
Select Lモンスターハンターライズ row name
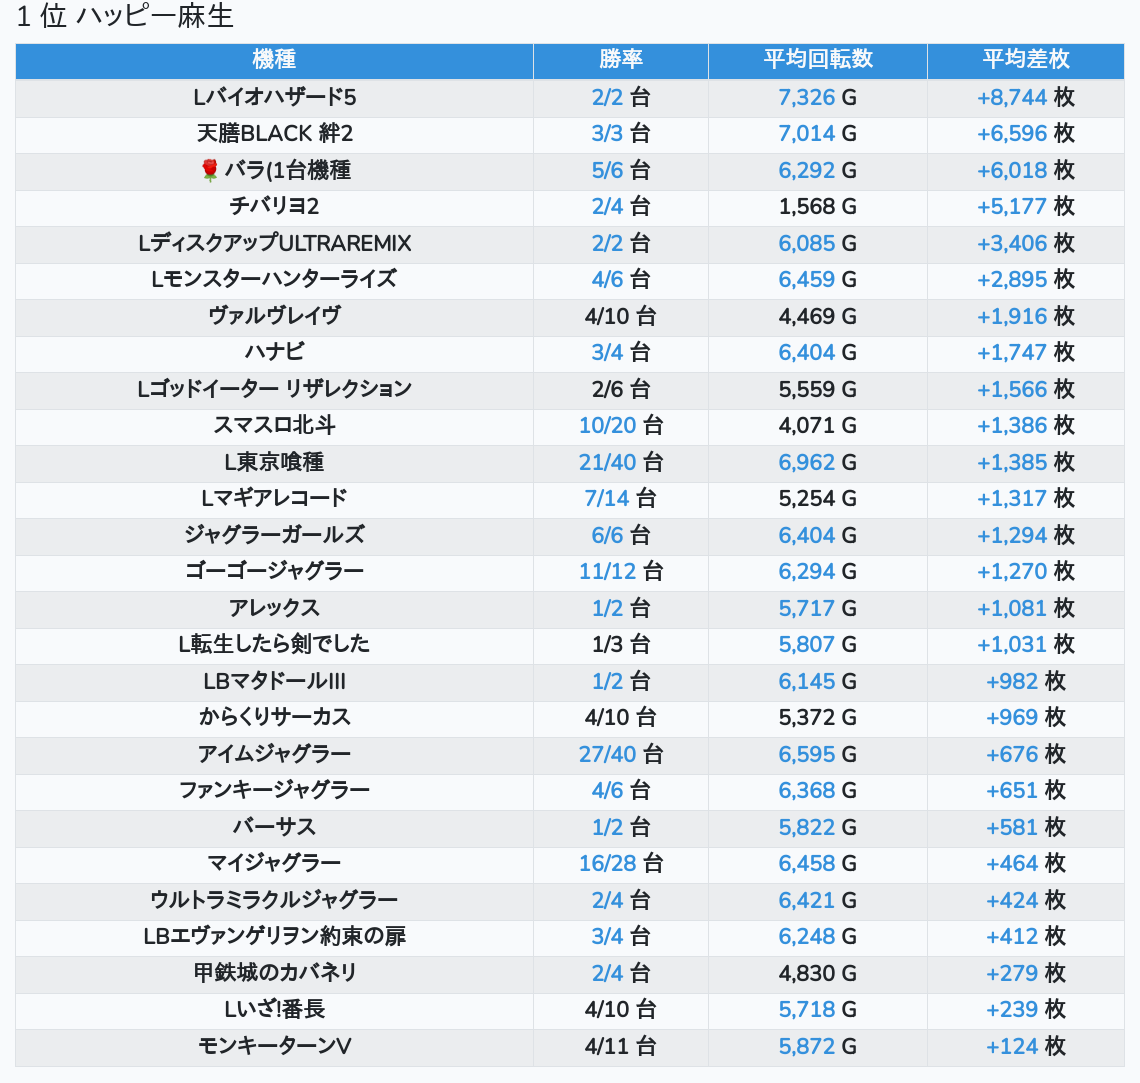(x=274, y=279)
